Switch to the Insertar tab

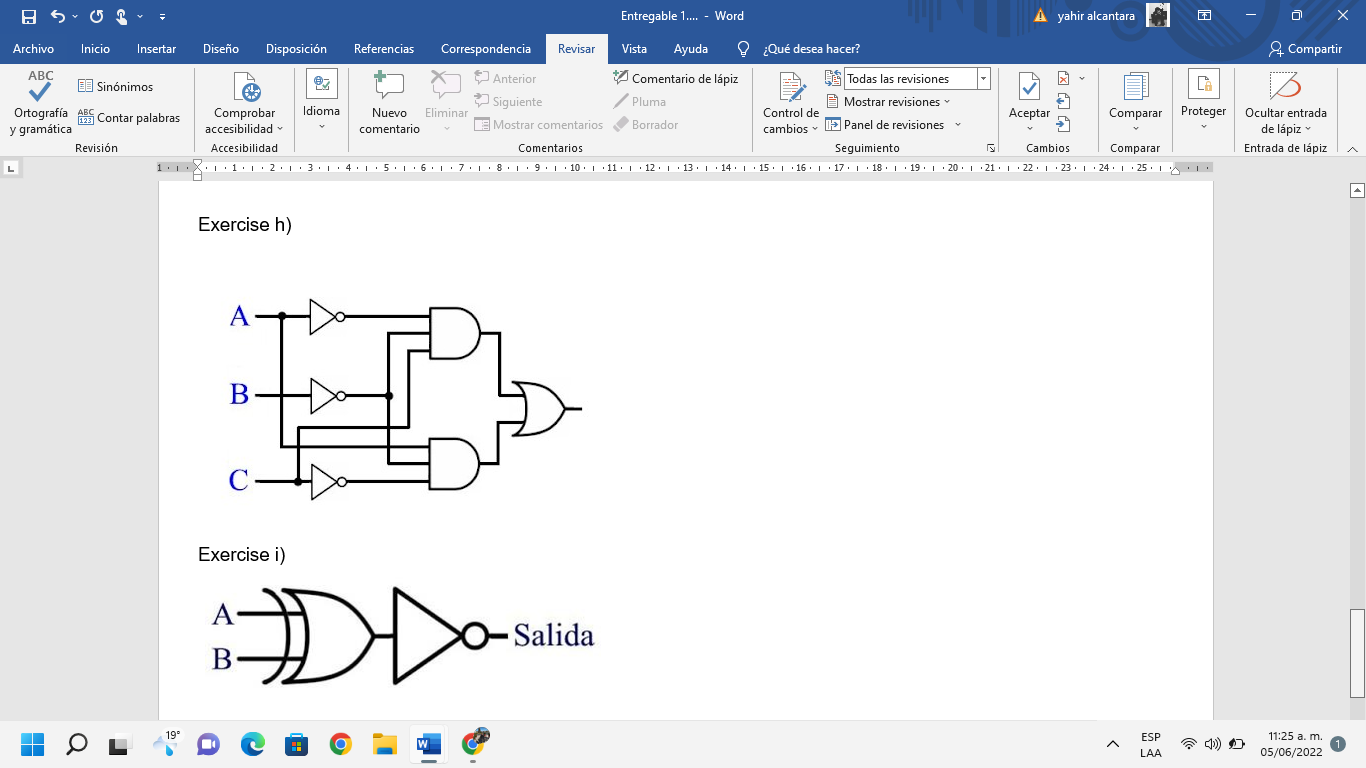click(x=156, y=48)
